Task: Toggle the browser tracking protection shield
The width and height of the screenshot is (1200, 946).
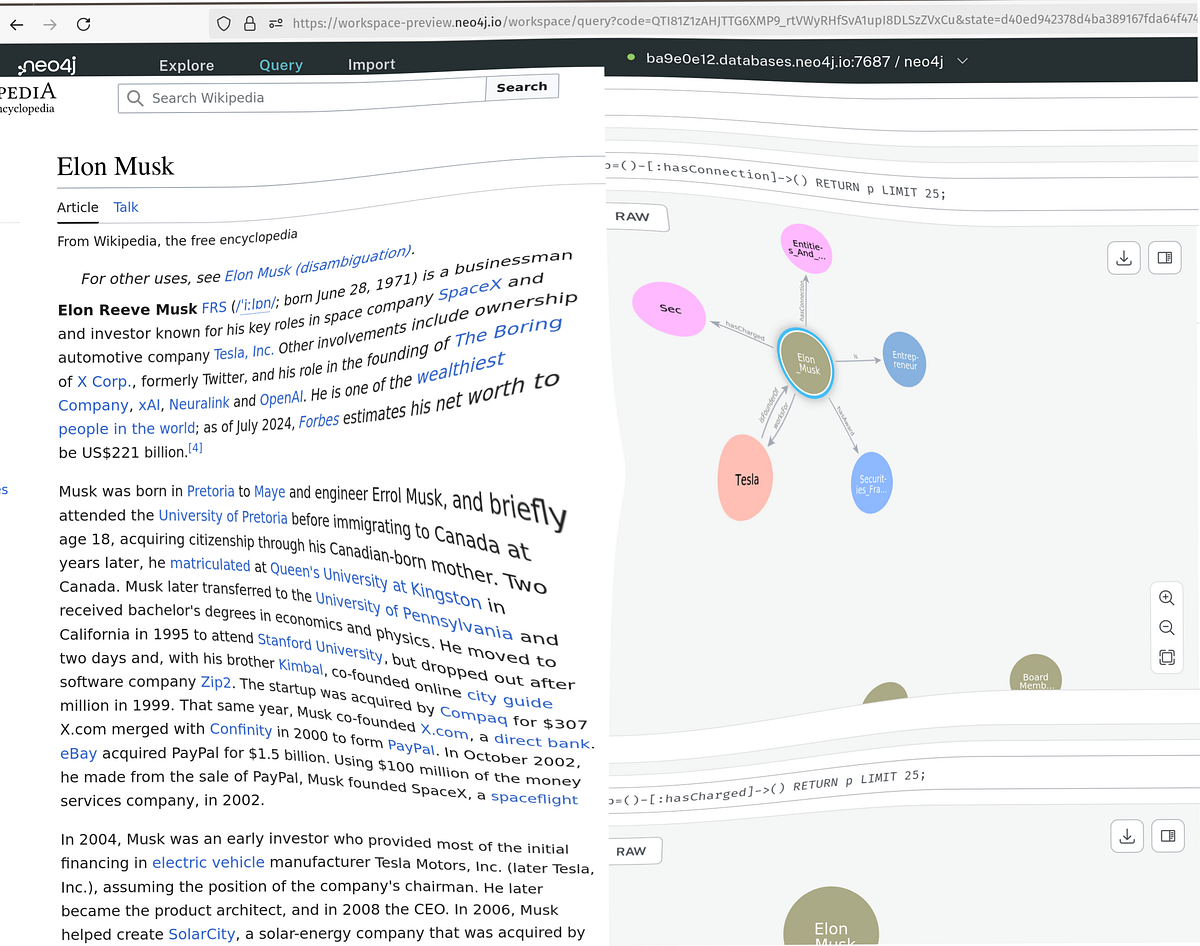Action: (x=222, y=24)
